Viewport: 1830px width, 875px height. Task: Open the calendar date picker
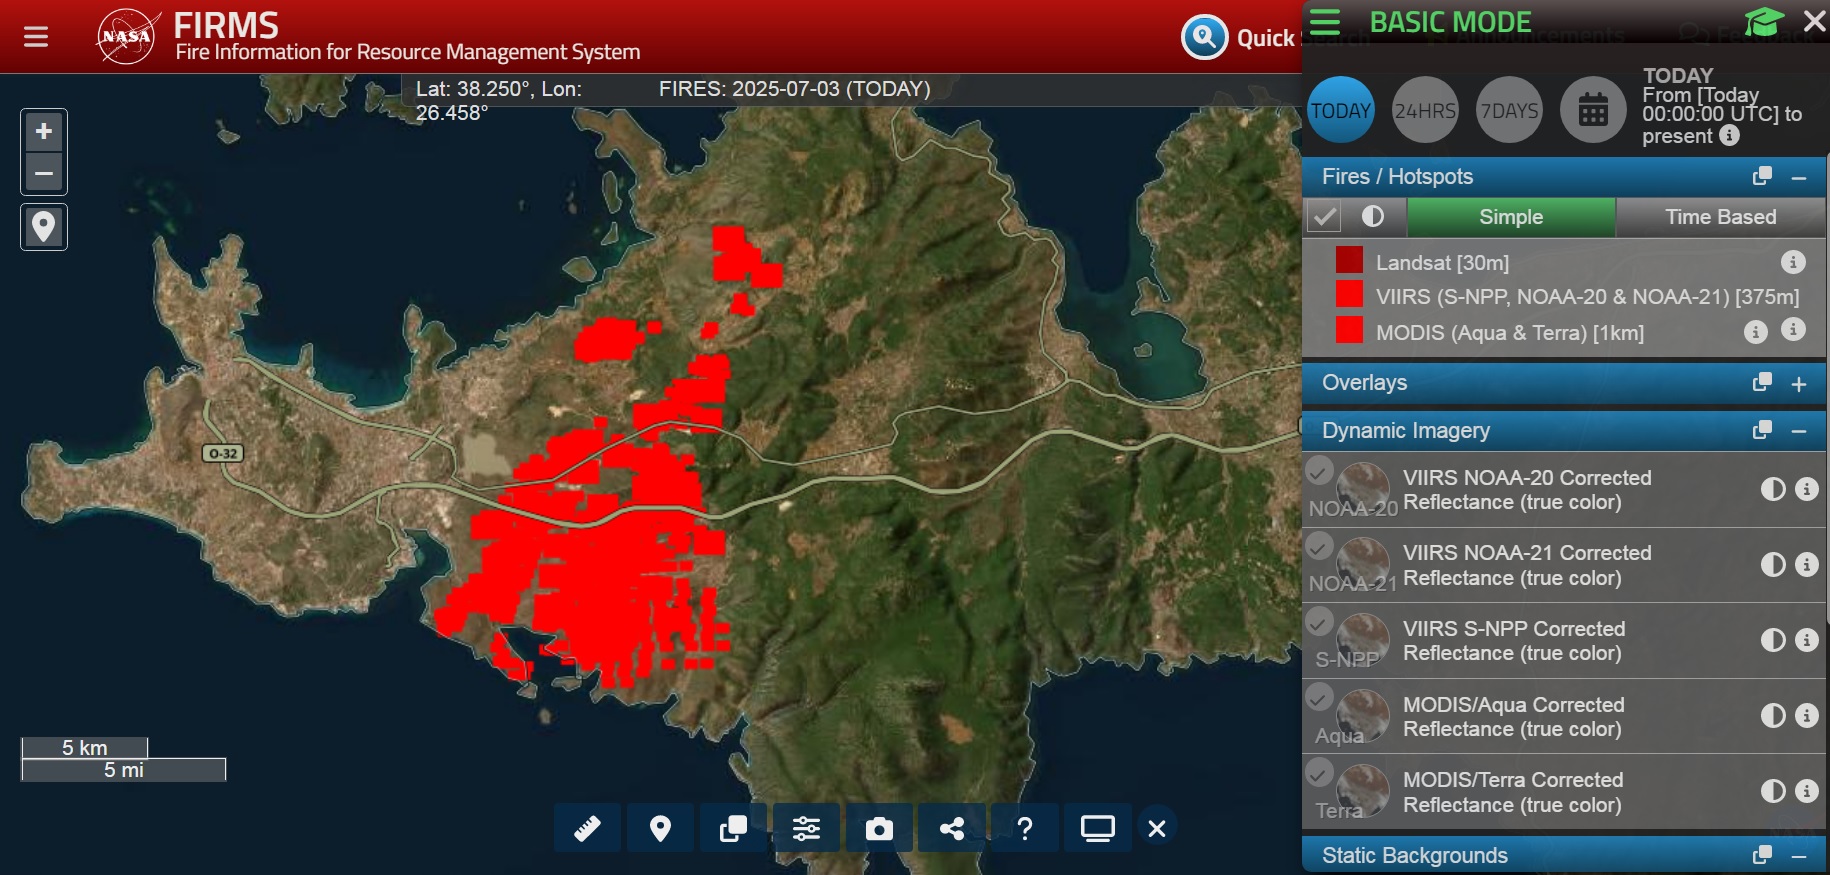1593,110
